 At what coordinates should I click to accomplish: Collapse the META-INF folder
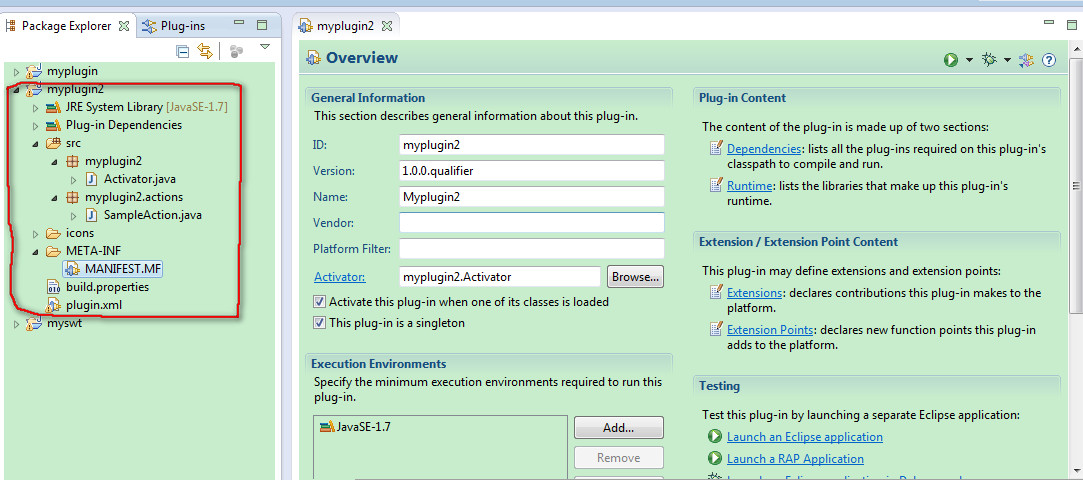[x=36, y=251]
